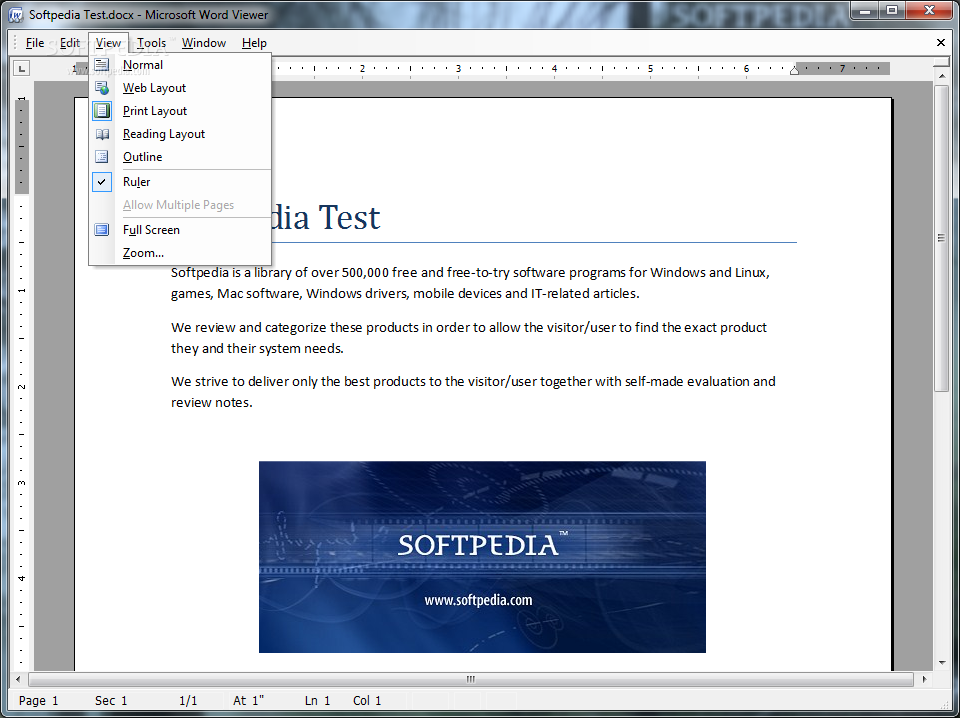This screenshot has width=960, height=718.
Task: Click the Word Viewer title bar icon
Action: 15,15
